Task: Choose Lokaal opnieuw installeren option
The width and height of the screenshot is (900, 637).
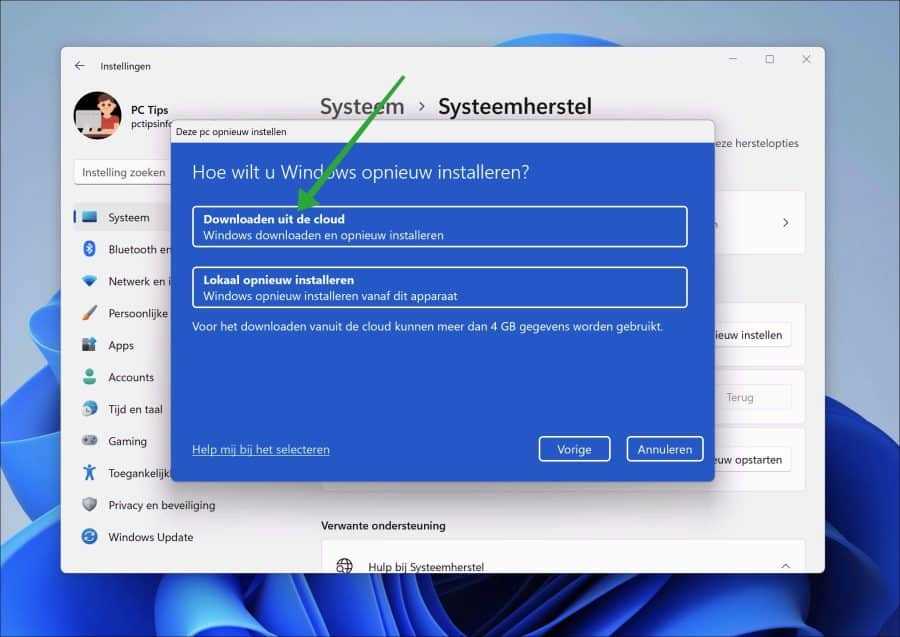Action: coord(440,288)
